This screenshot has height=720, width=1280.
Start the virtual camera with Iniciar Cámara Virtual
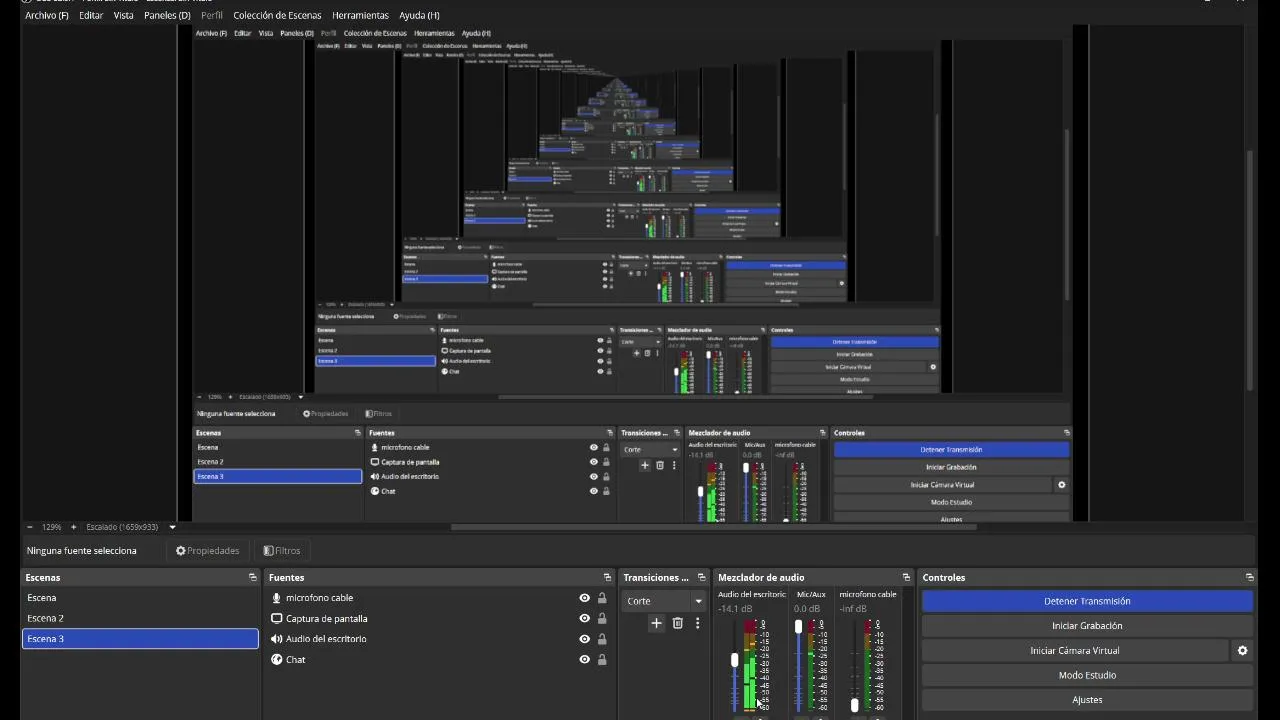1074,650
